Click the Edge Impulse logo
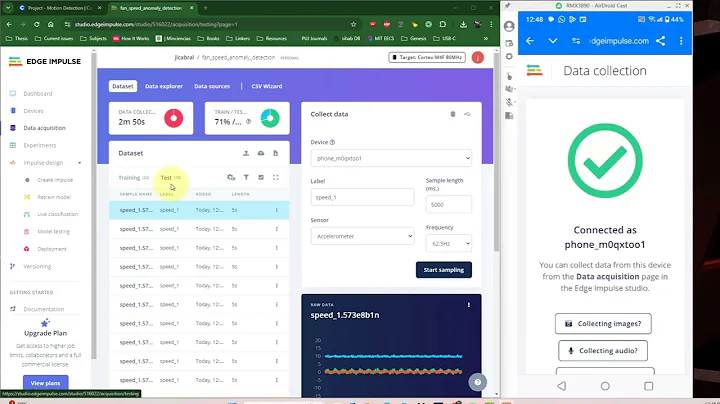 (45, 62)
